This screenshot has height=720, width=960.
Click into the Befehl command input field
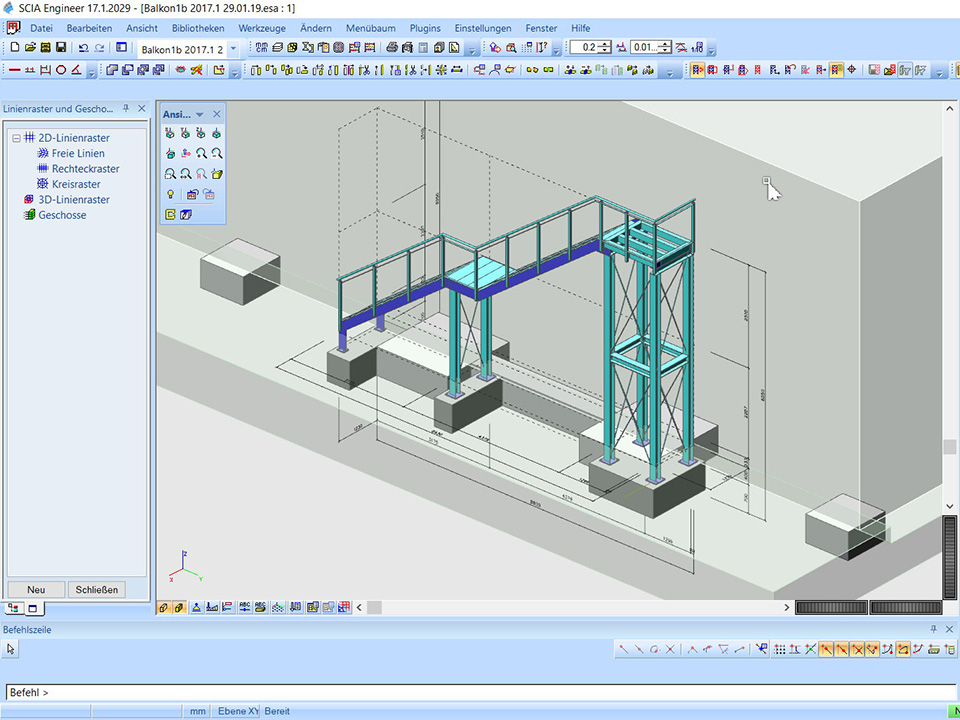pos(480,692)
